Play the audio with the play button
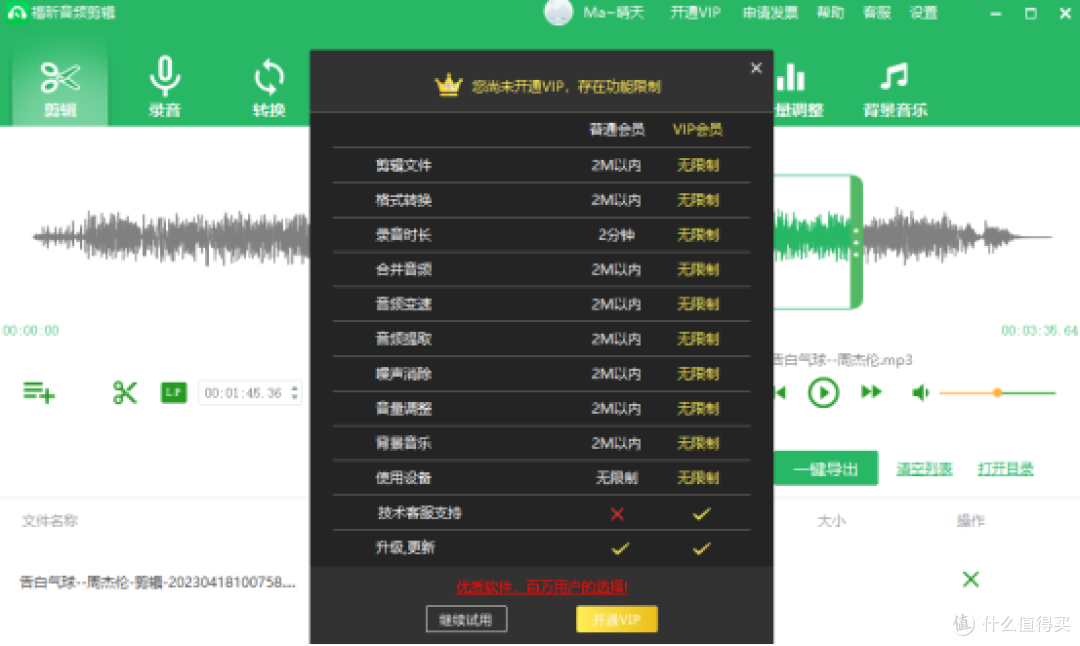Viewport: 1080px width, 646px height. pyautogui.click(x=823, y=393)
